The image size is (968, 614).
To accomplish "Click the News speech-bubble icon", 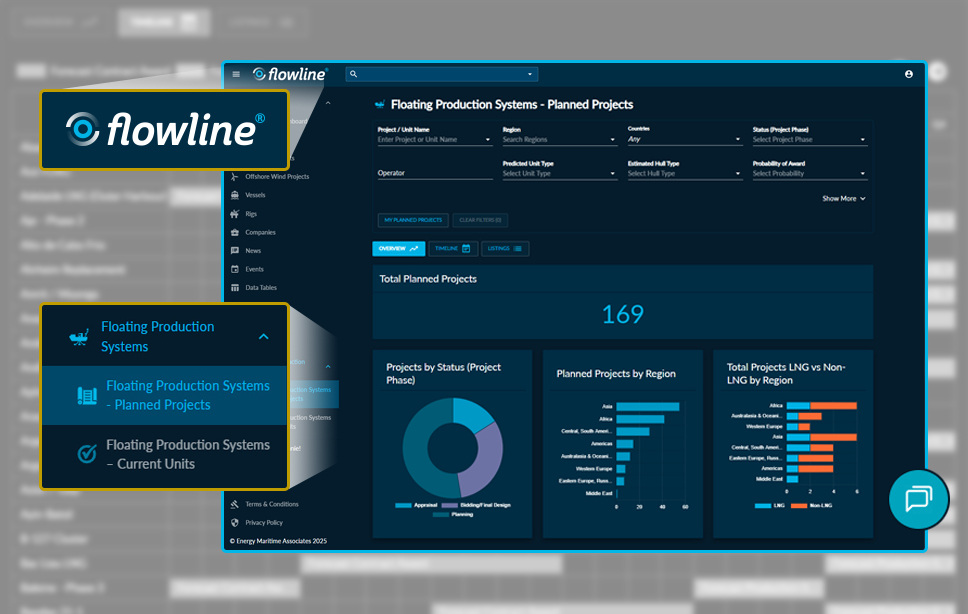I will 235,251.
